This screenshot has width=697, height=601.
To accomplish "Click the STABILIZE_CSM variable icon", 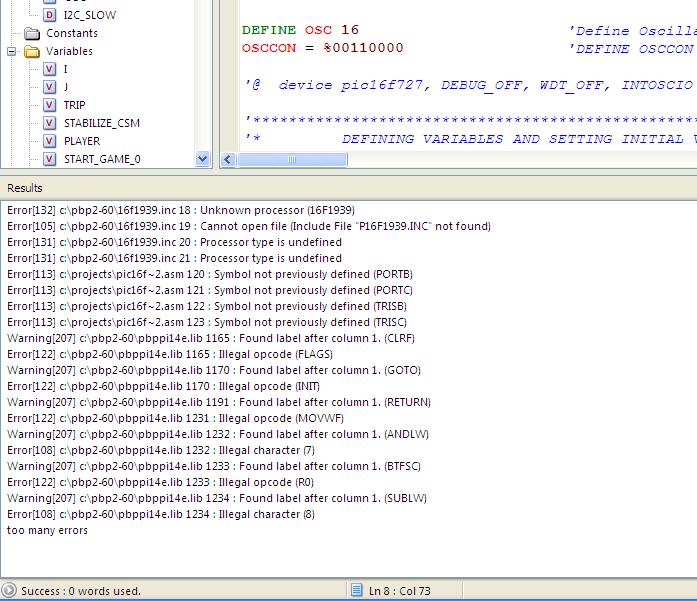I will tap(50, 123).
